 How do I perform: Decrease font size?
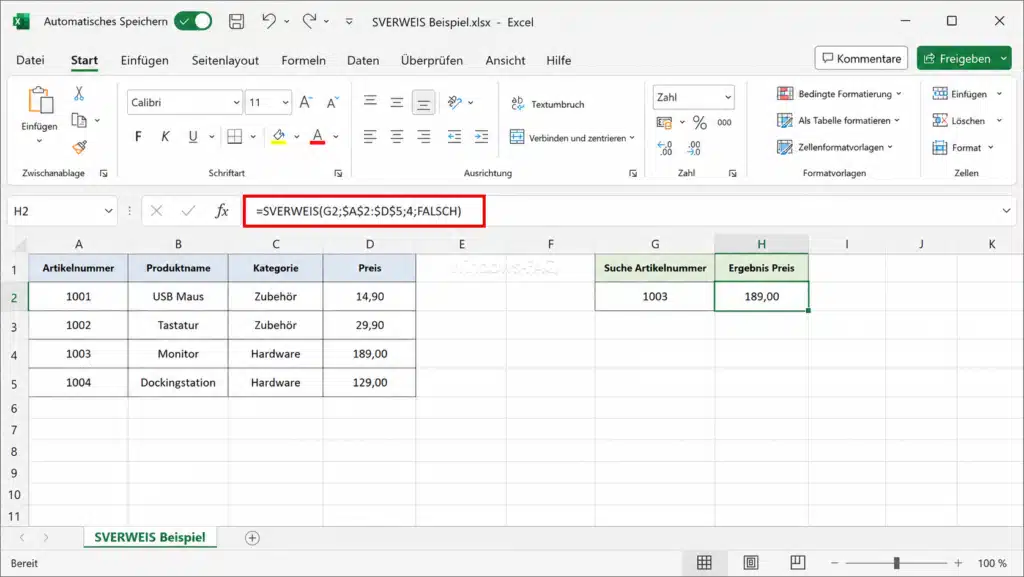[332, 102]
